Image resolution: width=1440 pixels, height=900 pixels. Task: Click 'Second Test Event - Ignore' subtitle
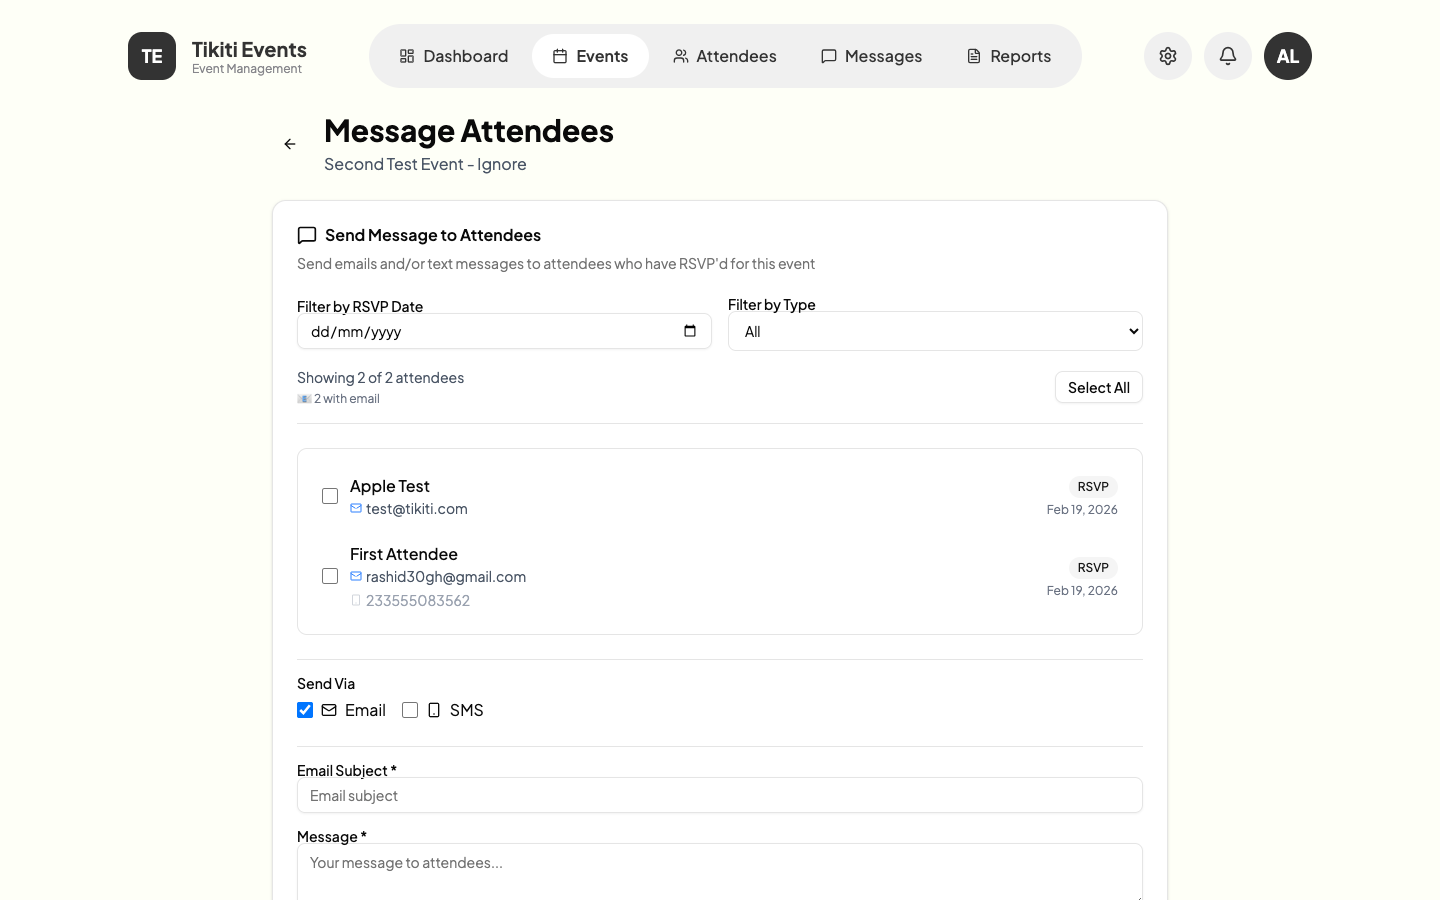(x=425, y=164)
